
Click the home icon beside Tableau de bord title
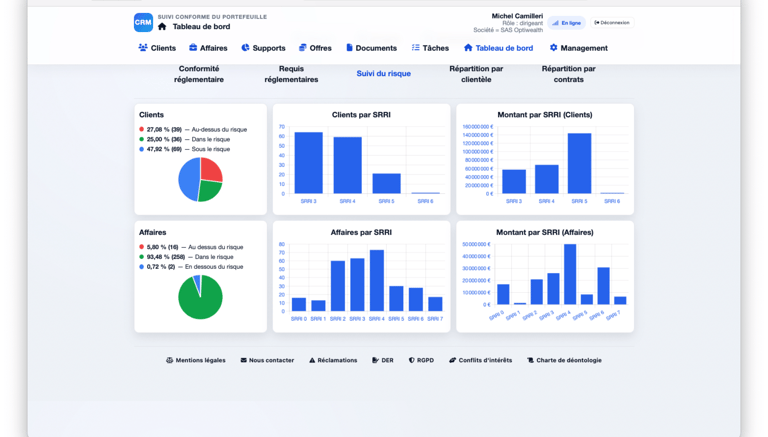coord(162,26)
